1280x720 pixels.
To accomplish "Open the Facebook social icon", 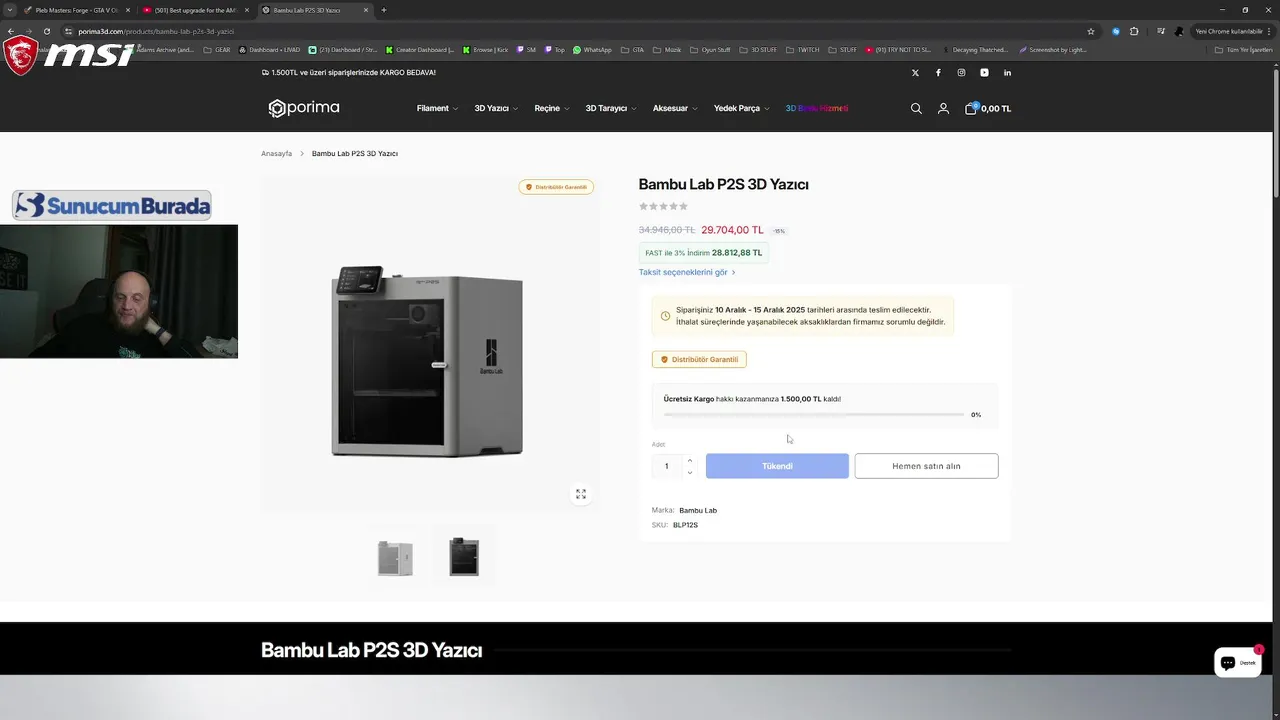I will 938,72.
